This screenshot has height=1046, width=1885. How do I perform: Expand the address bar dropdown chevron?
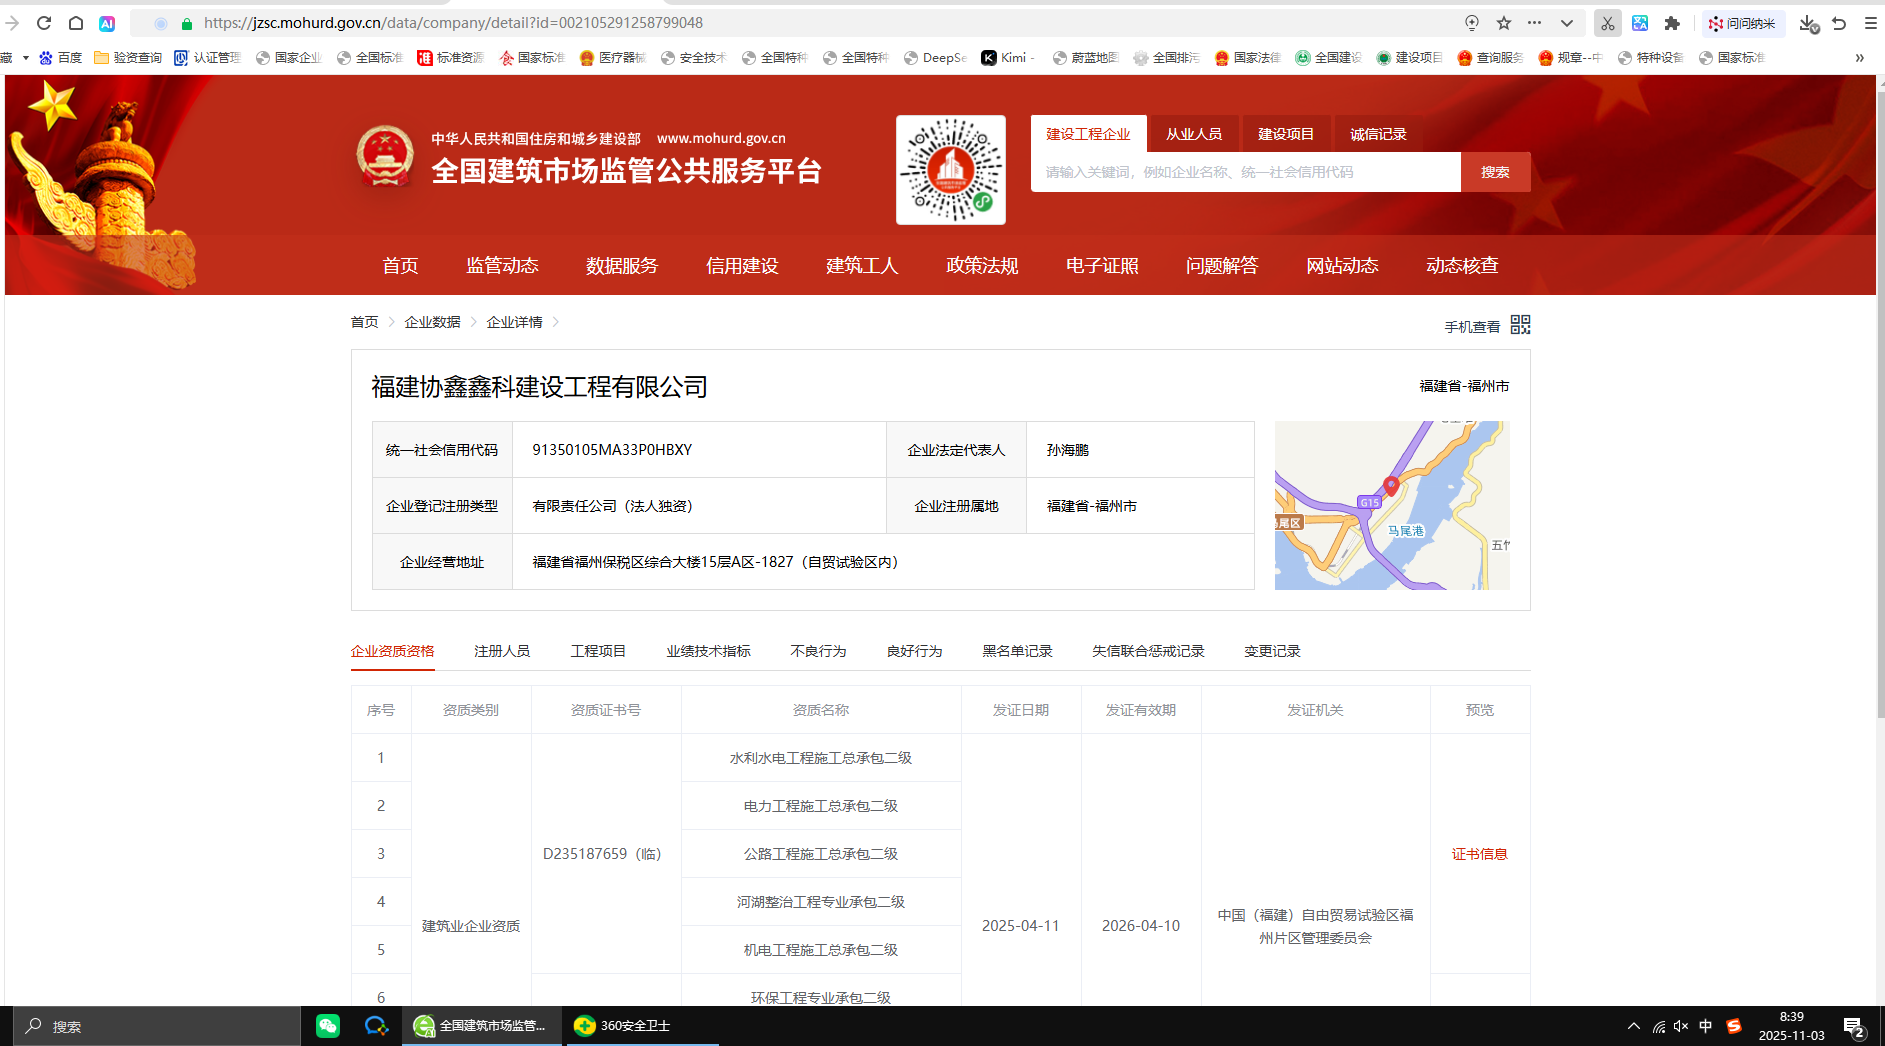pos(1567,23)
